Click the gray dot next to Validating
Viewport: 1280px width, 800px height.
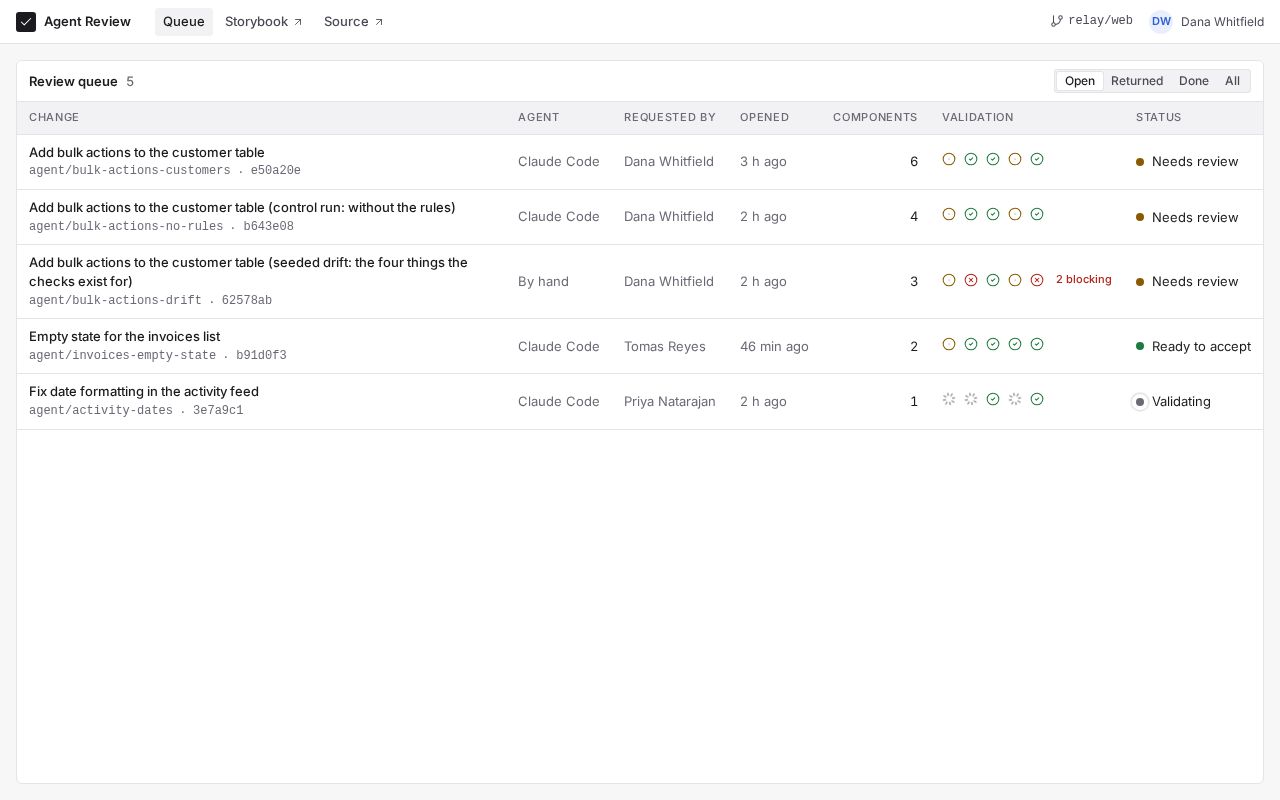1140,402
